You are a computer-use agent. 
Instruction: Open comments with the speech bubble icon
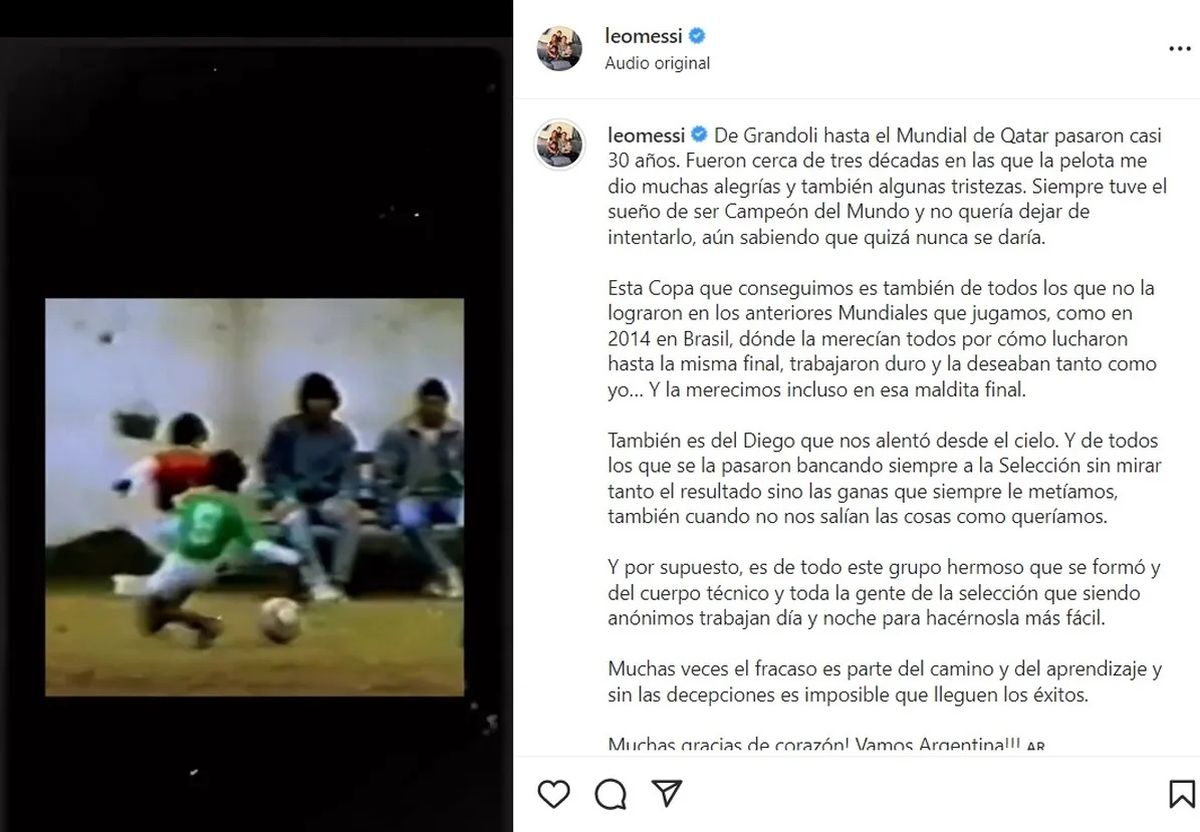609,794
